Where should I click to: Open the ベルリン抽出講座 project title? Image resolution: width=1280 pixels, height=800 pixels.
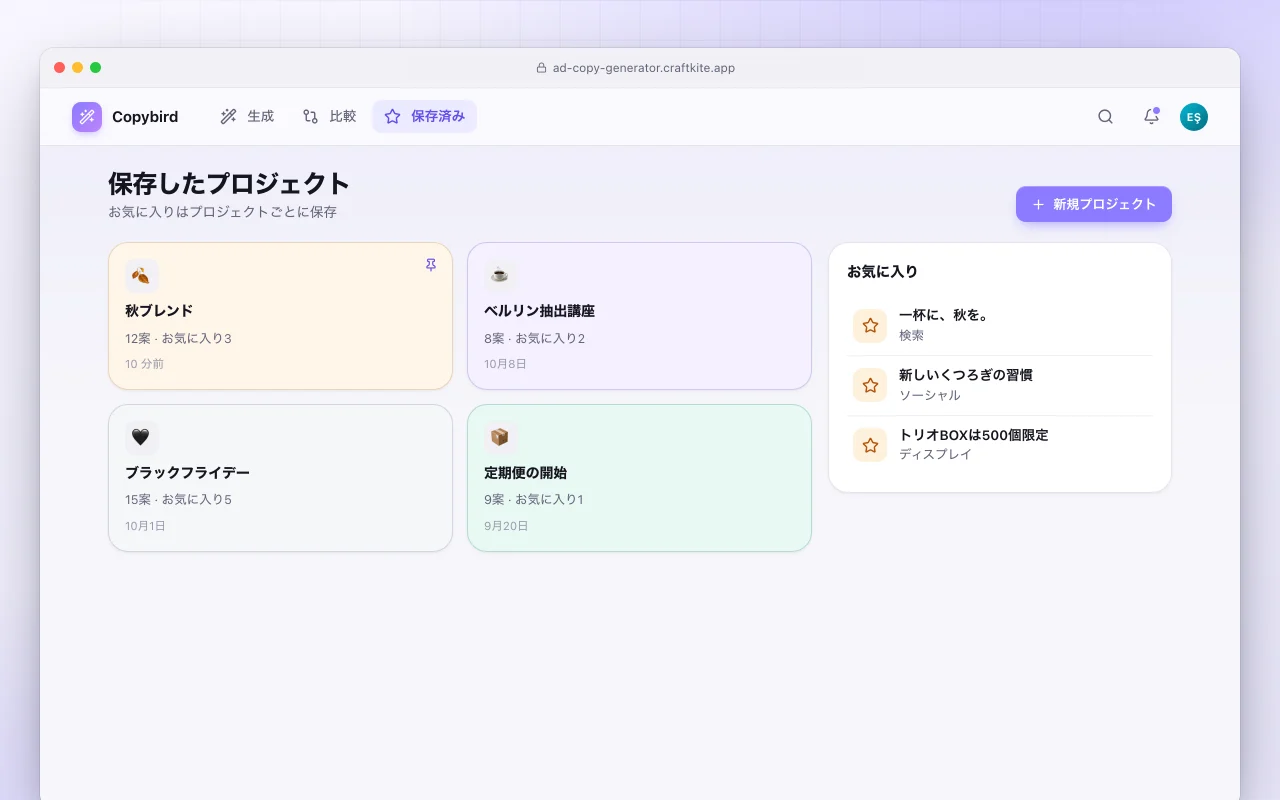click(540, 311)
